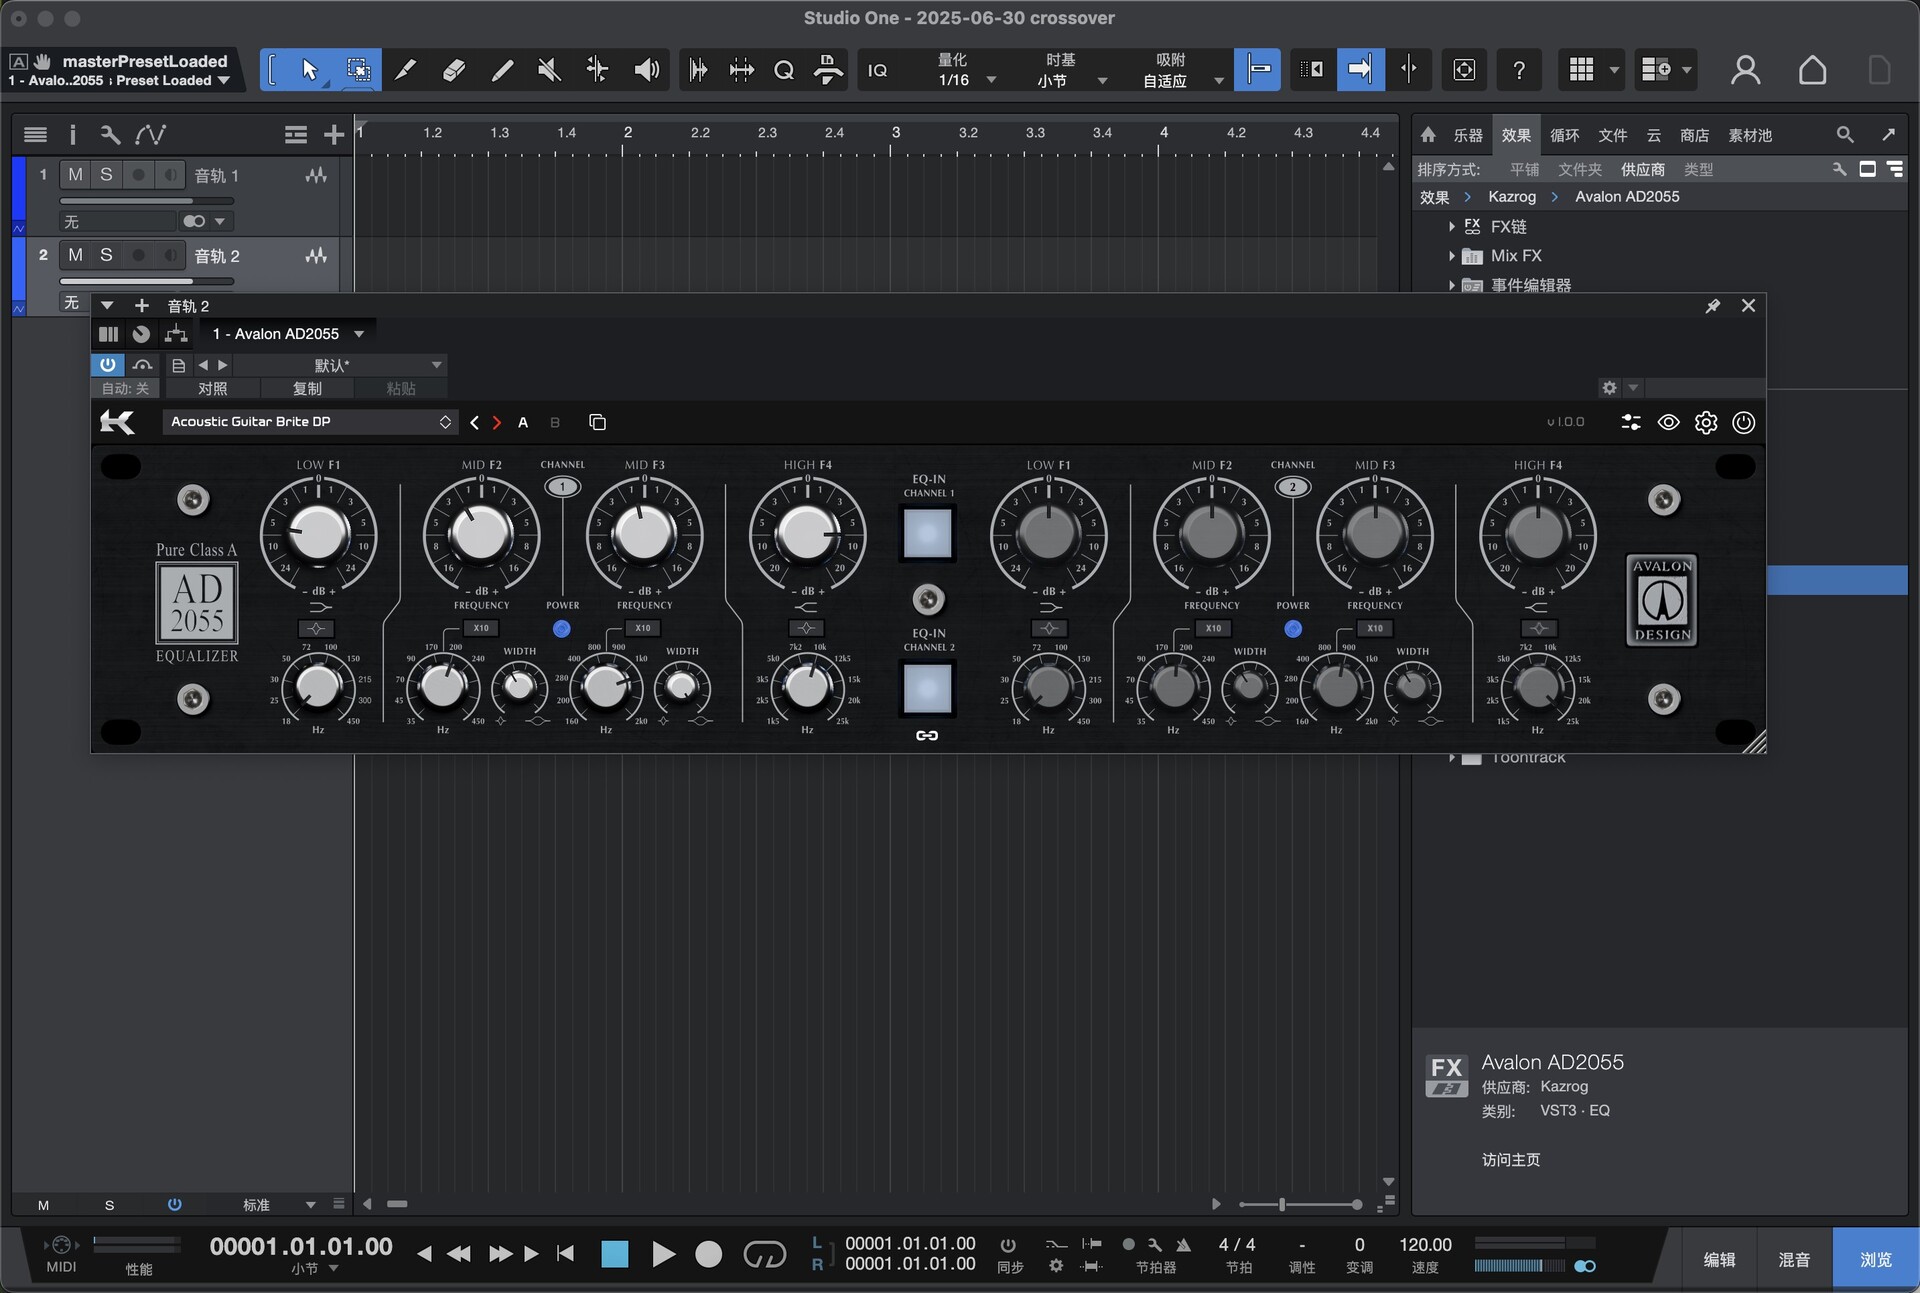Click the Avalon Design badge
The width and height of the screenshot is (1920, 1293).
[x=1662, y=599]
